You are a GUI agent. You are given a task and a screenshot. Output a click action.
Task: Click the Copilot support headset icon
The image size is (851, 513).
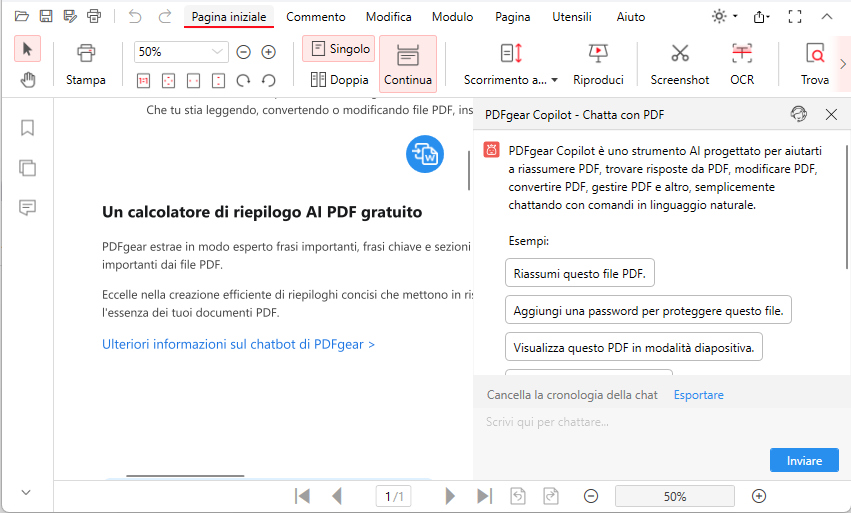pyautogui.click(x=799, y=114)
